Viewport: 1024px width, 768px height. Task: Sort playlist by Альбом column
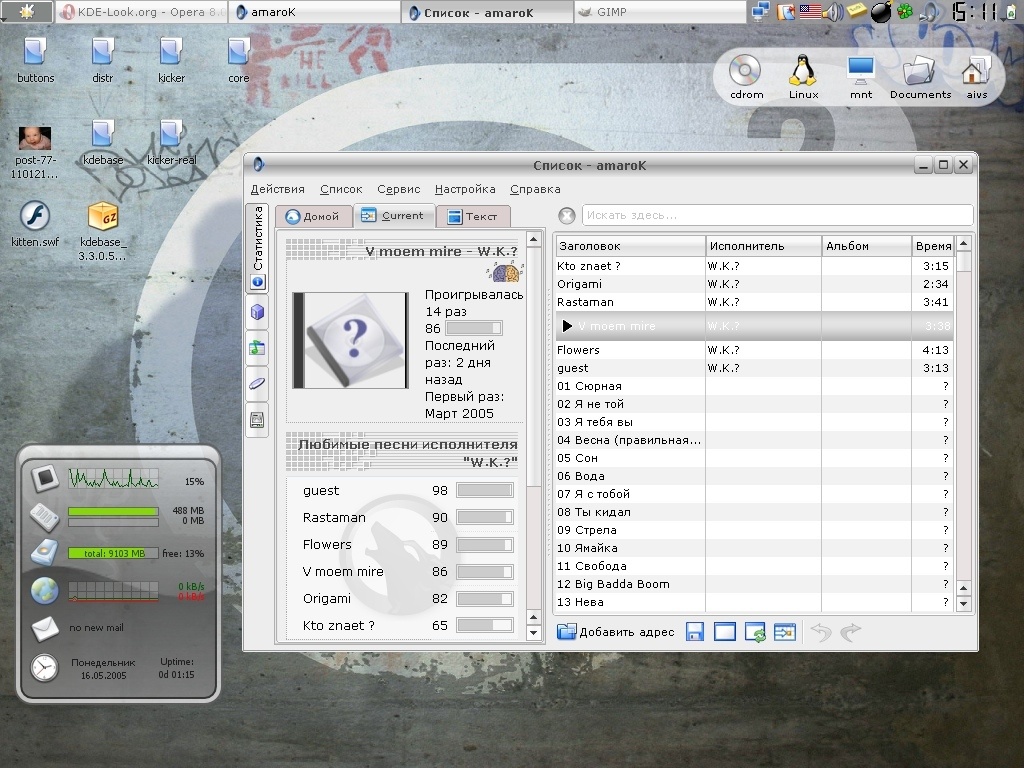867,246
